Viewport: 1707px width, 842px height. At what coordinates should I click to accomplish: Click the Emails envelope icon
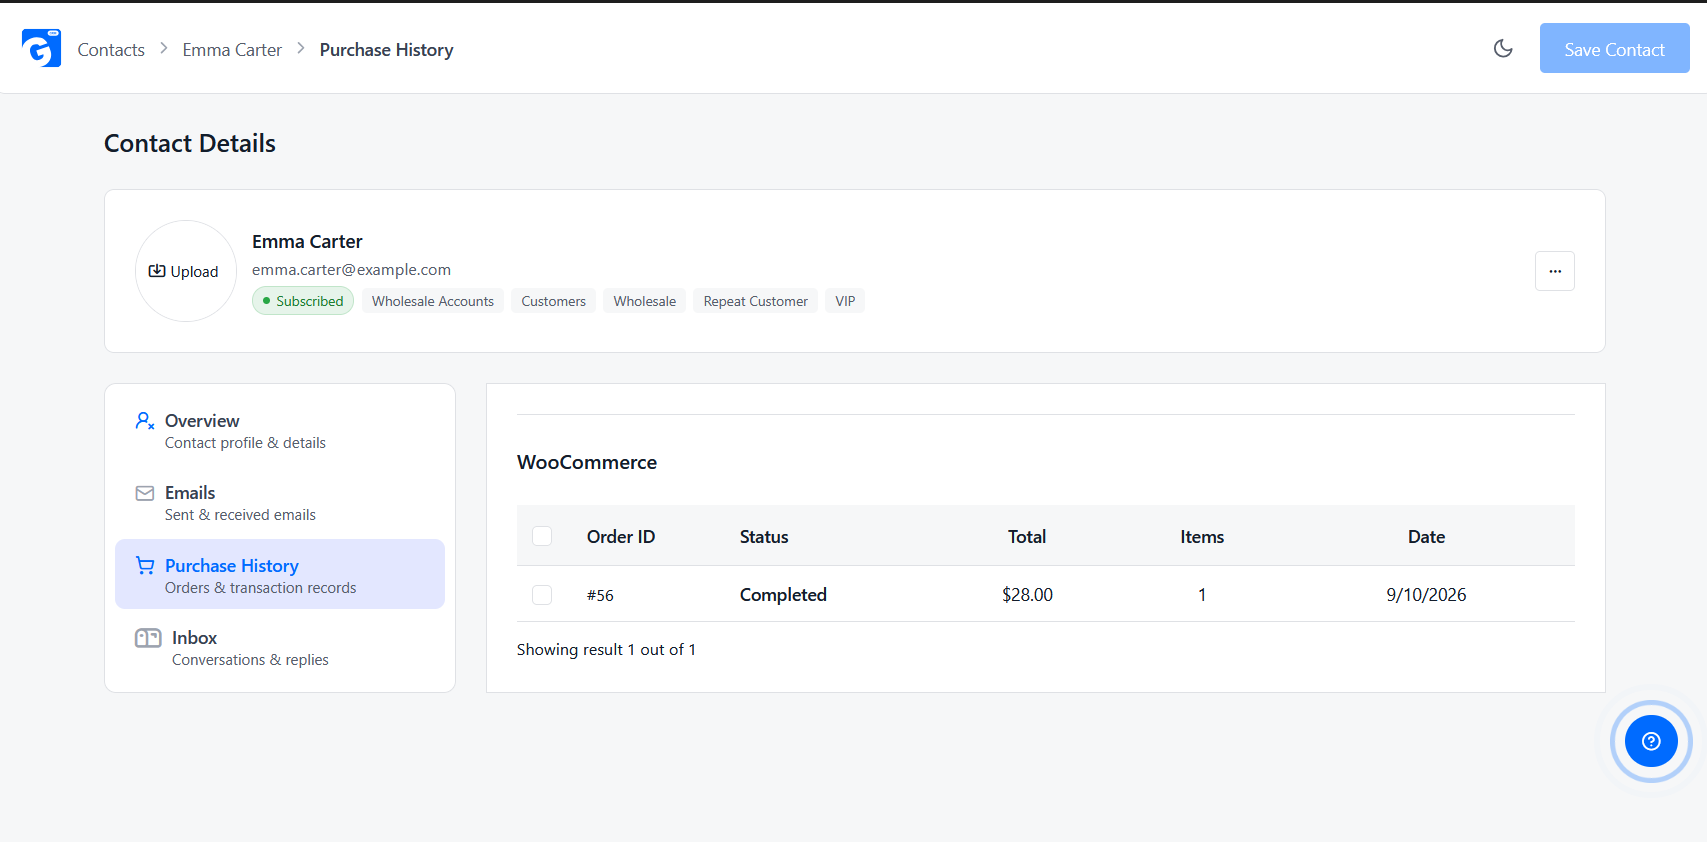[145, 493]
